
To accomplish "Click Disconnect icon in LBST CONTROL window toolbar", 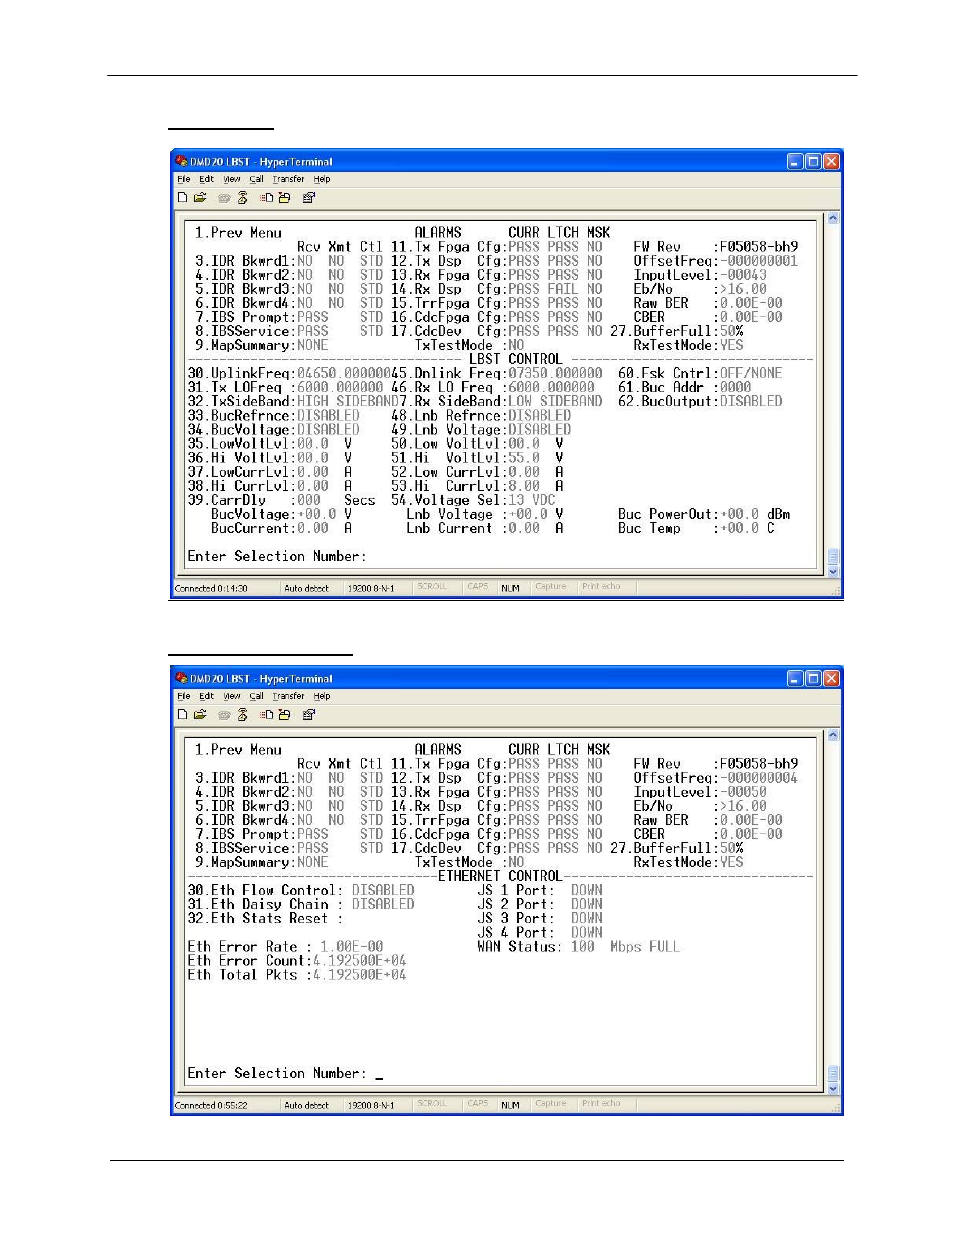I will tap(242, 198).
